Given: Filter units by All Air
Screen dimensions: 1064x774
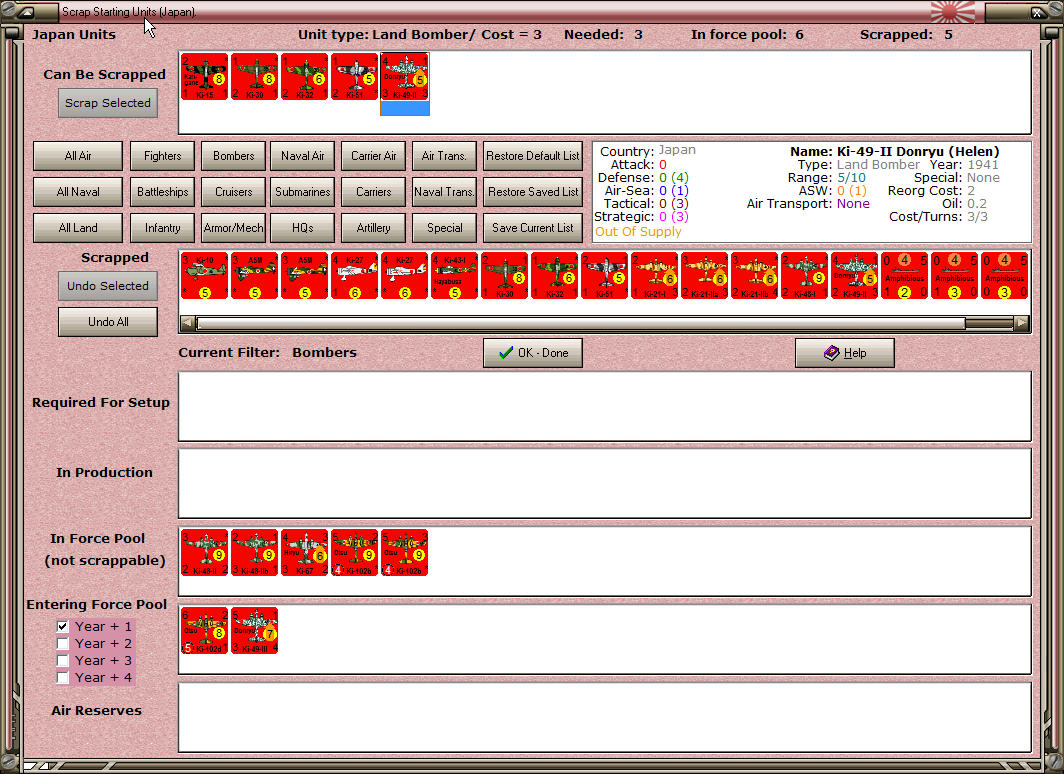Looking at the screenshot, I should (78, 156).
